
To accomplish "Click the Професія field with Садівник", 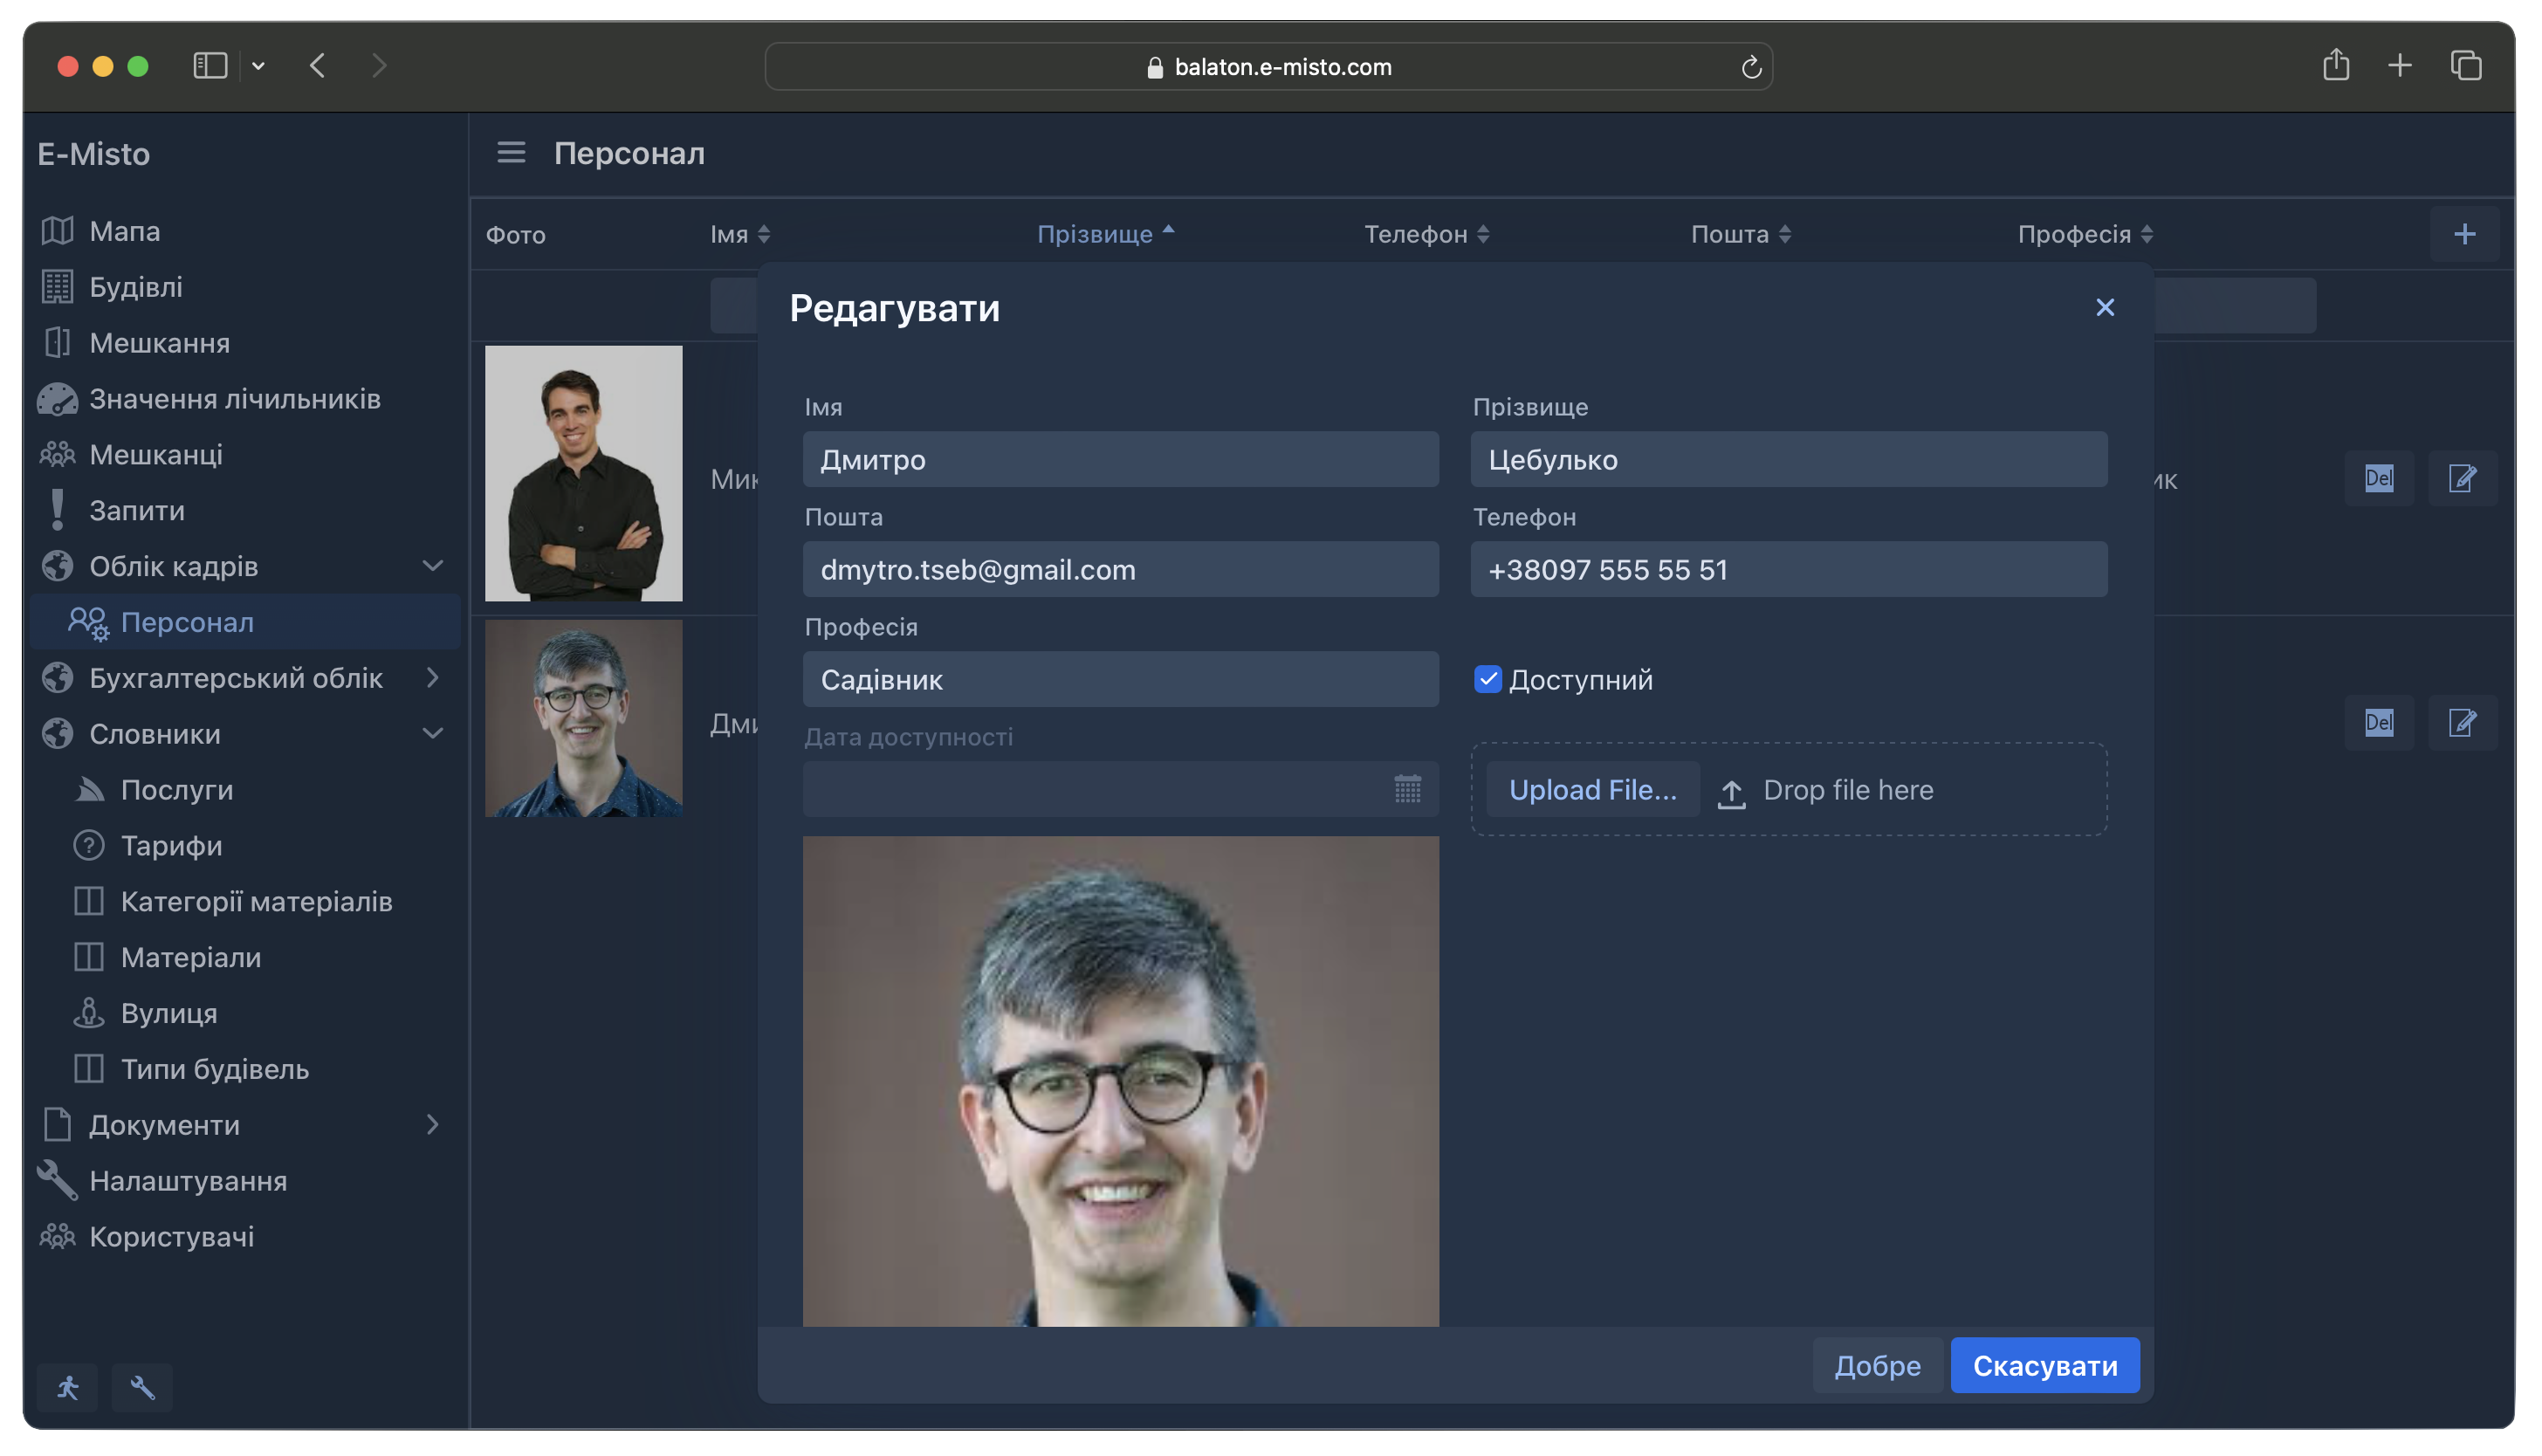I will coord(1121,680).
